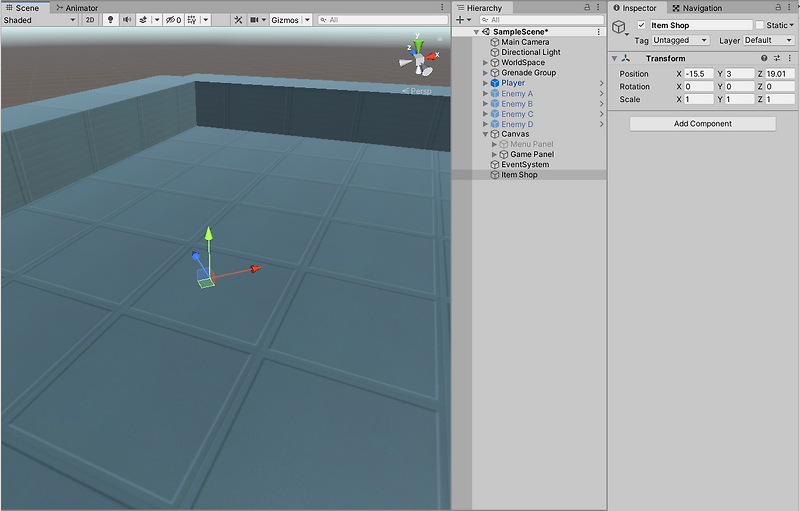This screenshot has width=800, height=511.
Task: Click the blue Z move arrow handle
Action: 196,255
